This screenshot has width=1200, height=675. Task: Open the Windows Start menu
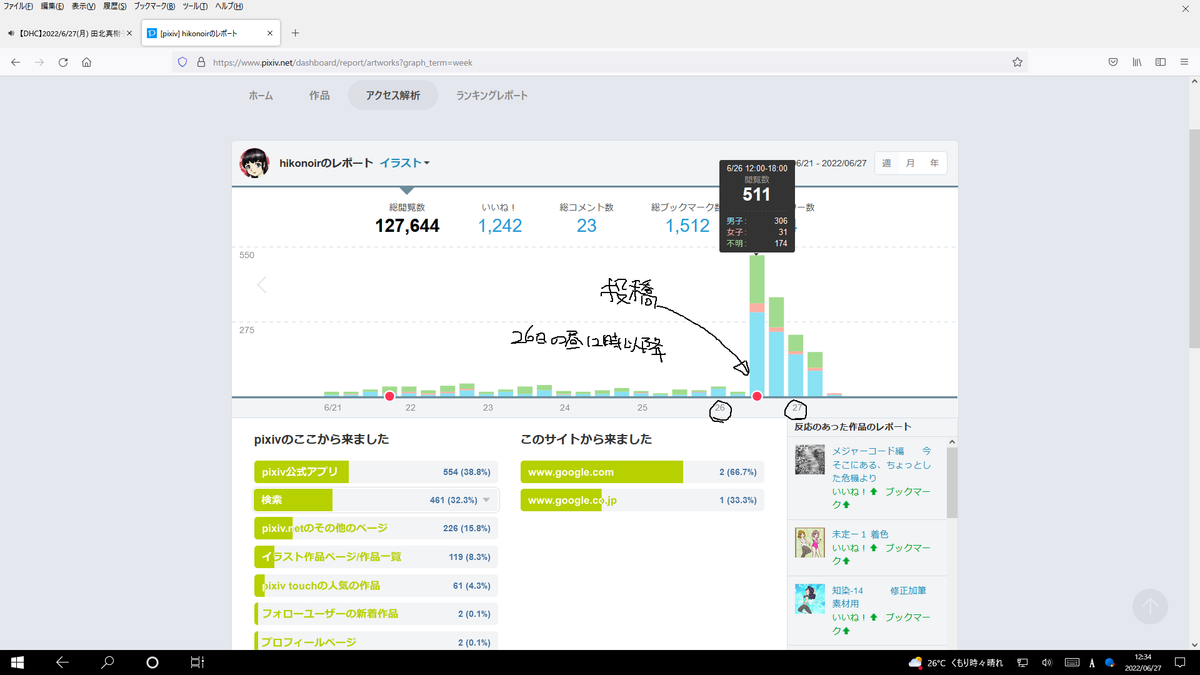(18, 662)
